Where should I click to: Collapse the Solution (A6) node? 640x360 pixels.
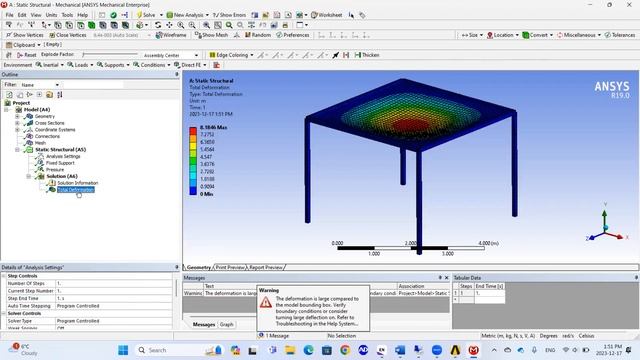tap(29, 176)
